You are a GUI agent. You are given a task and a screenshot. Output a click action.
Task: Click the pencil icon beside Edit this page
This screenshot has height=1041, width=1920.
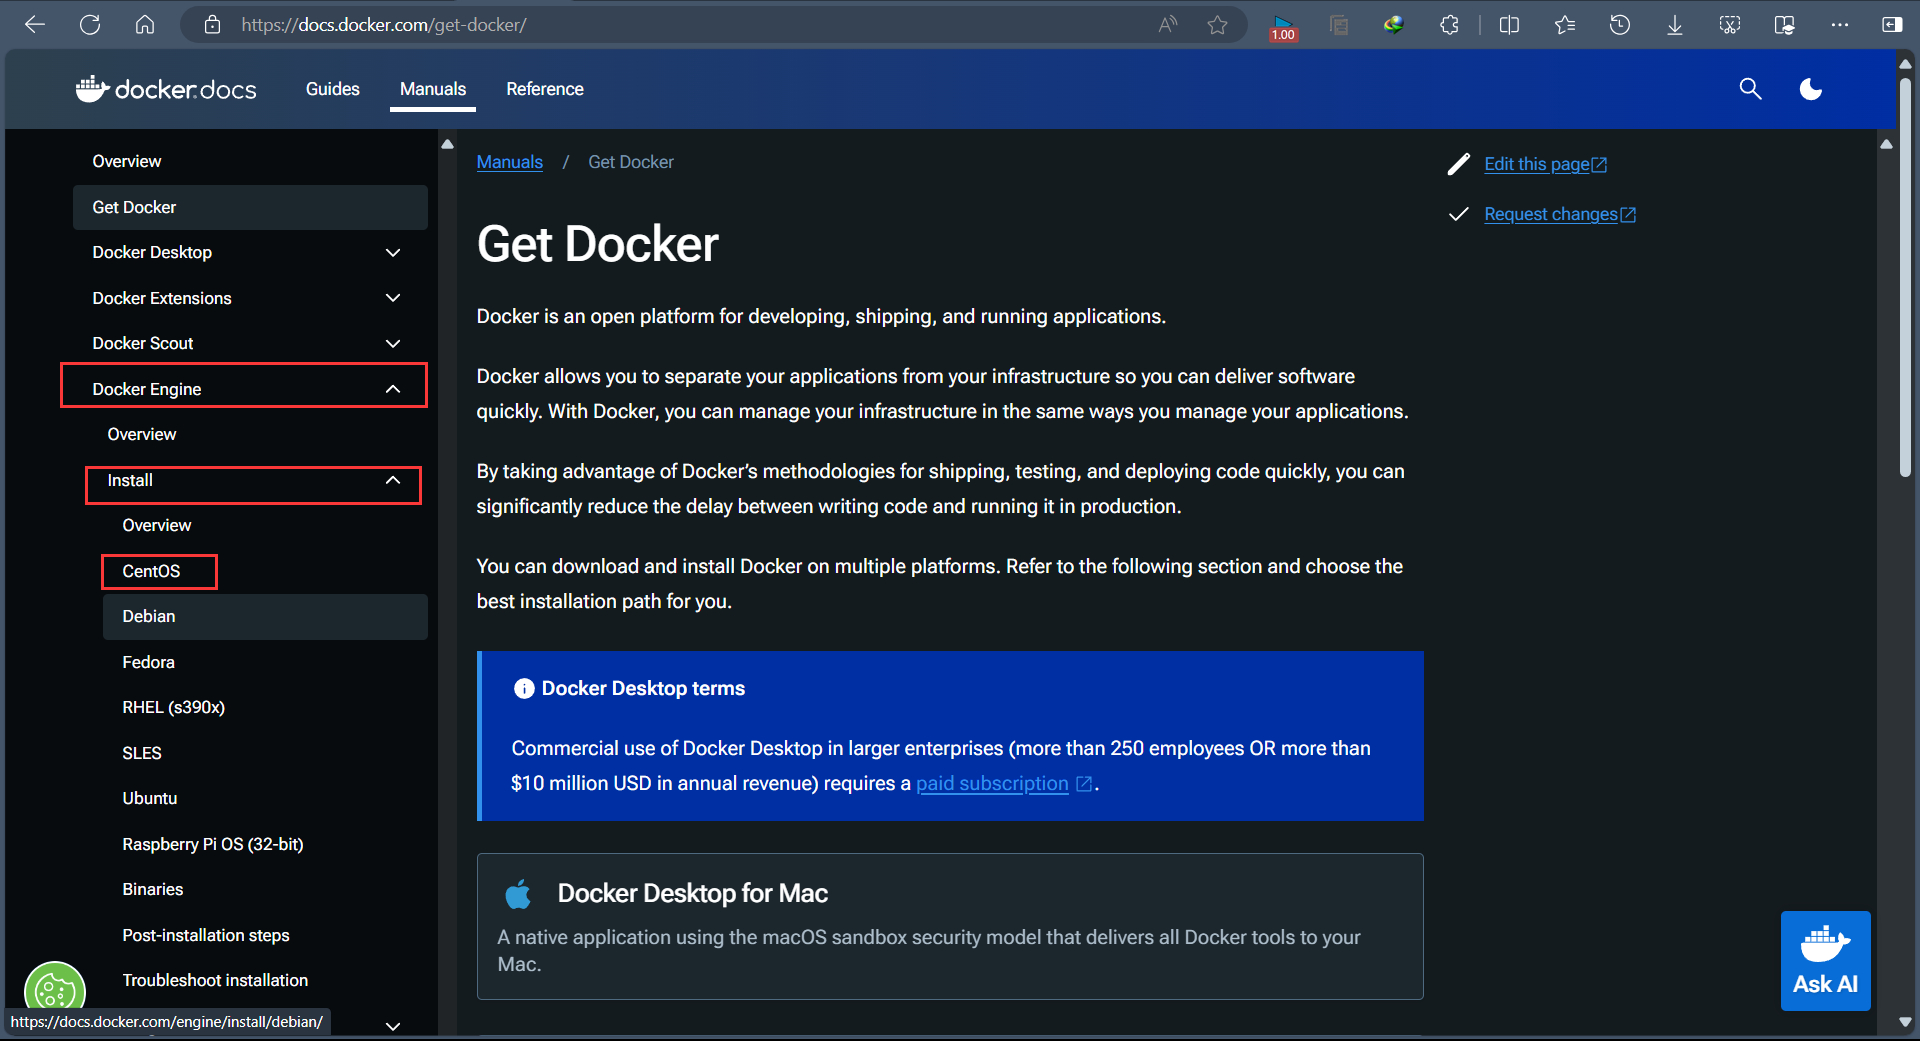pos(1459,164)
